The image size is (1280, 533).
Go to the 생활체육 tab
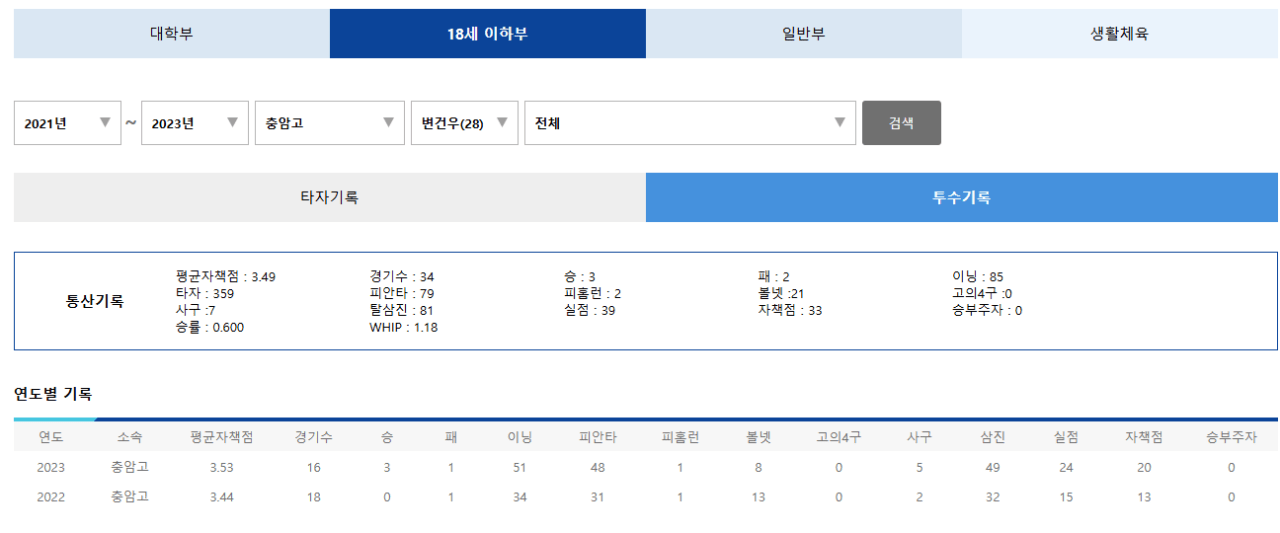pos(1120,33)
